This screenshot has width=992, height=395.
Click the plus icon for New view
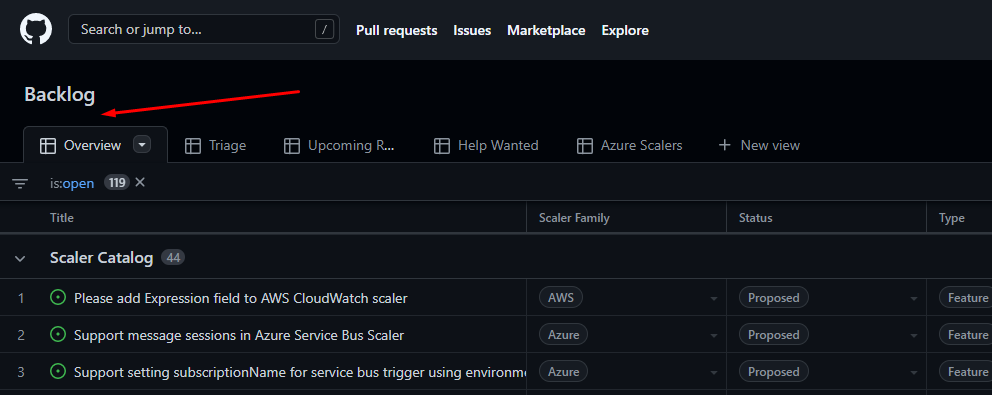[724, 145]
